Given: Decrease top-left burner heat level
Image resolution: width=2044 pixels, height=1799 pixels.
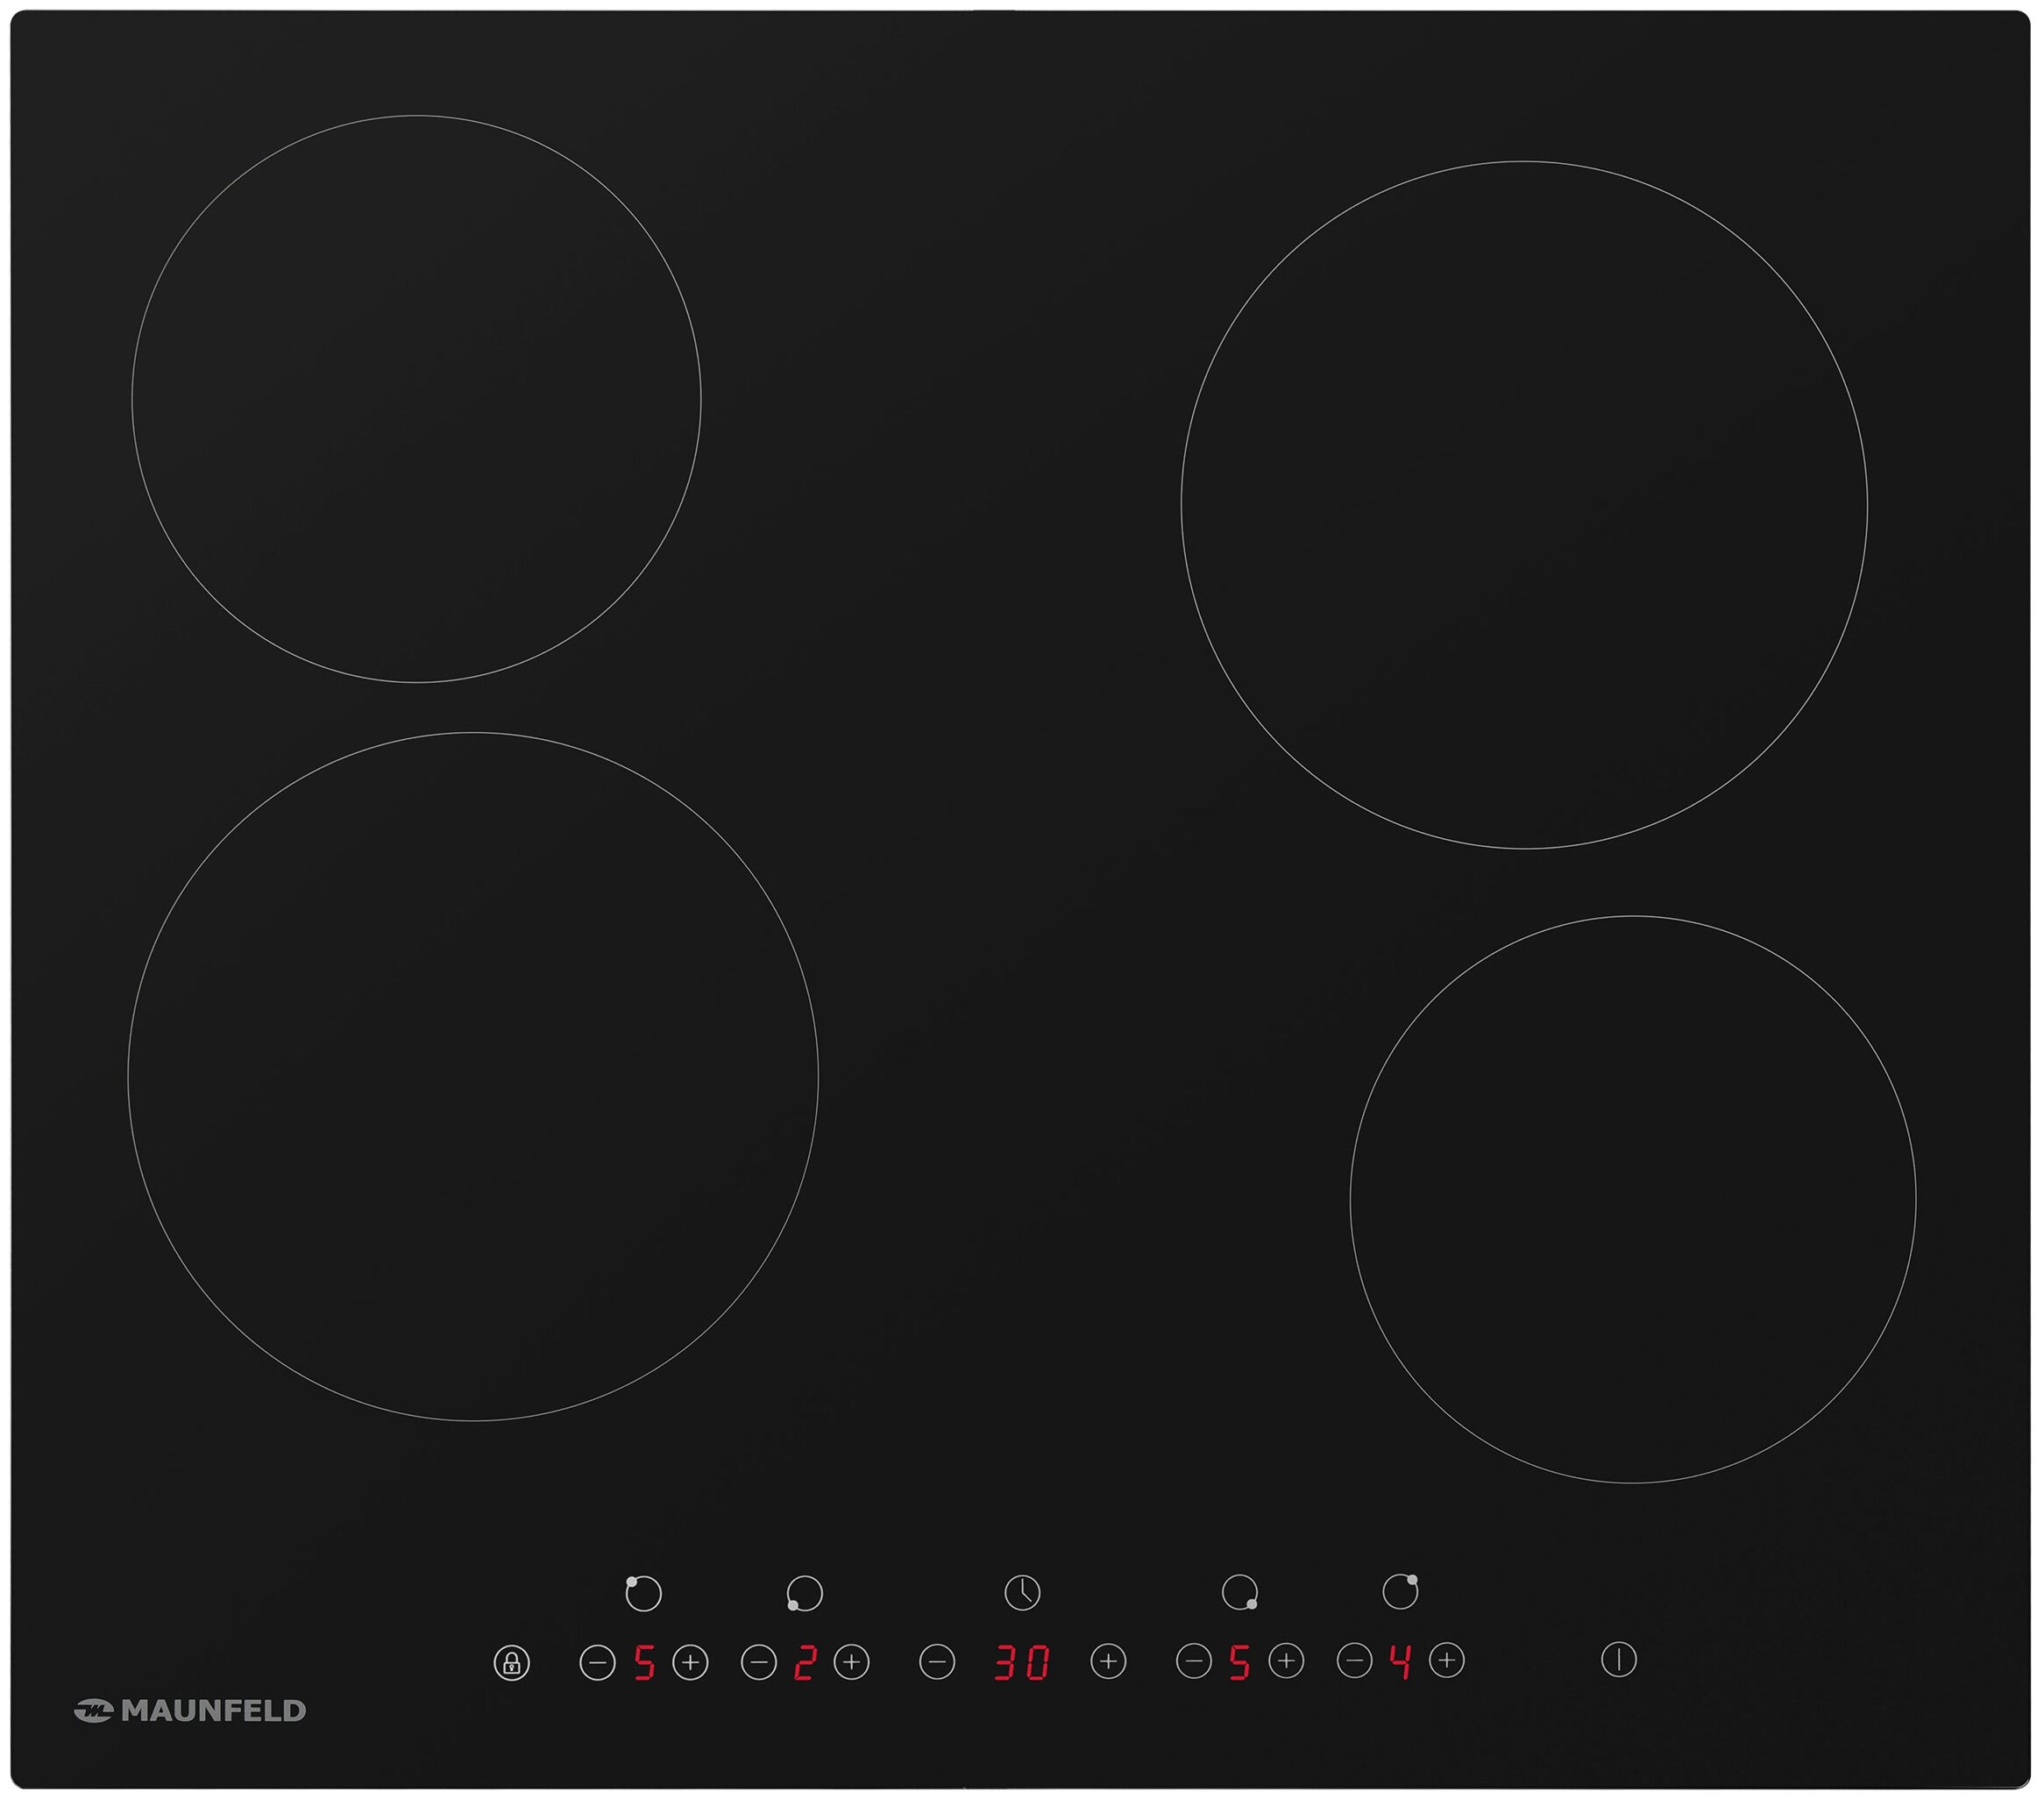Looking at the screenshot, I should tap(597, 1663).
